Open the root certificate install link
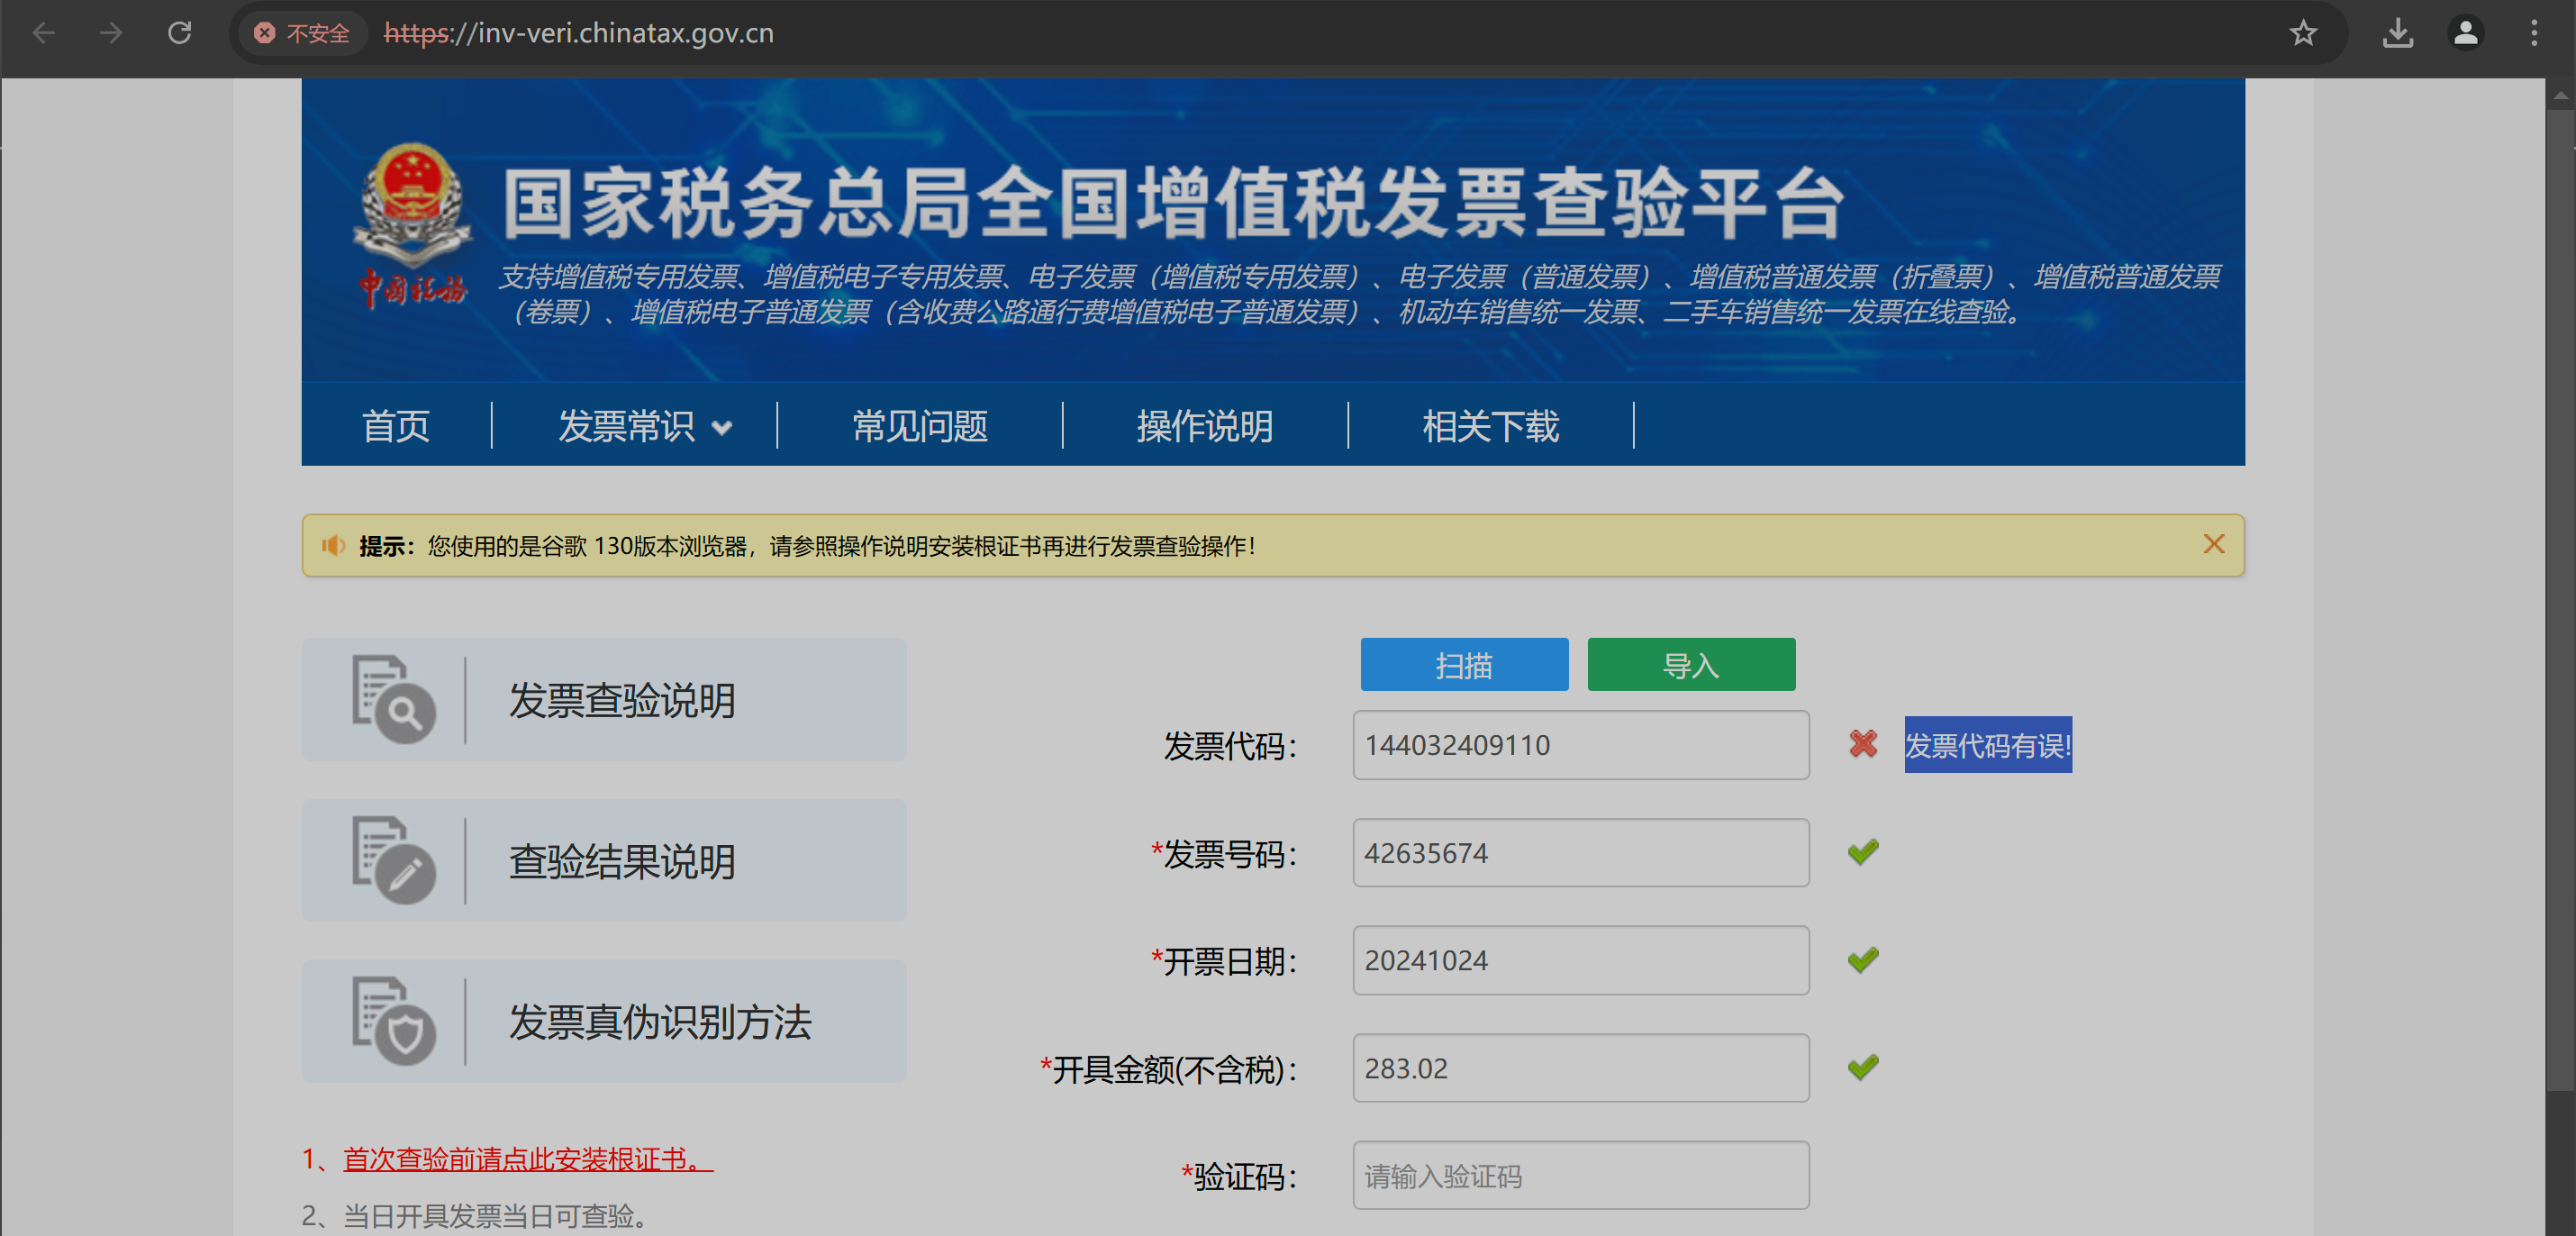The width and height of the screenshot is (2576, 1236). (527, 1159)
